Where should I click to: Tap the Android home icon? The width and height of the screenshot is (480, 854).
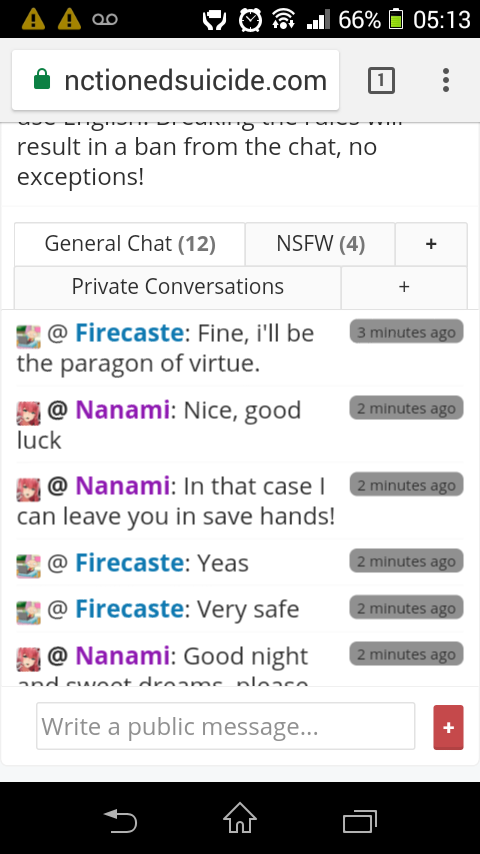point(240,818)
